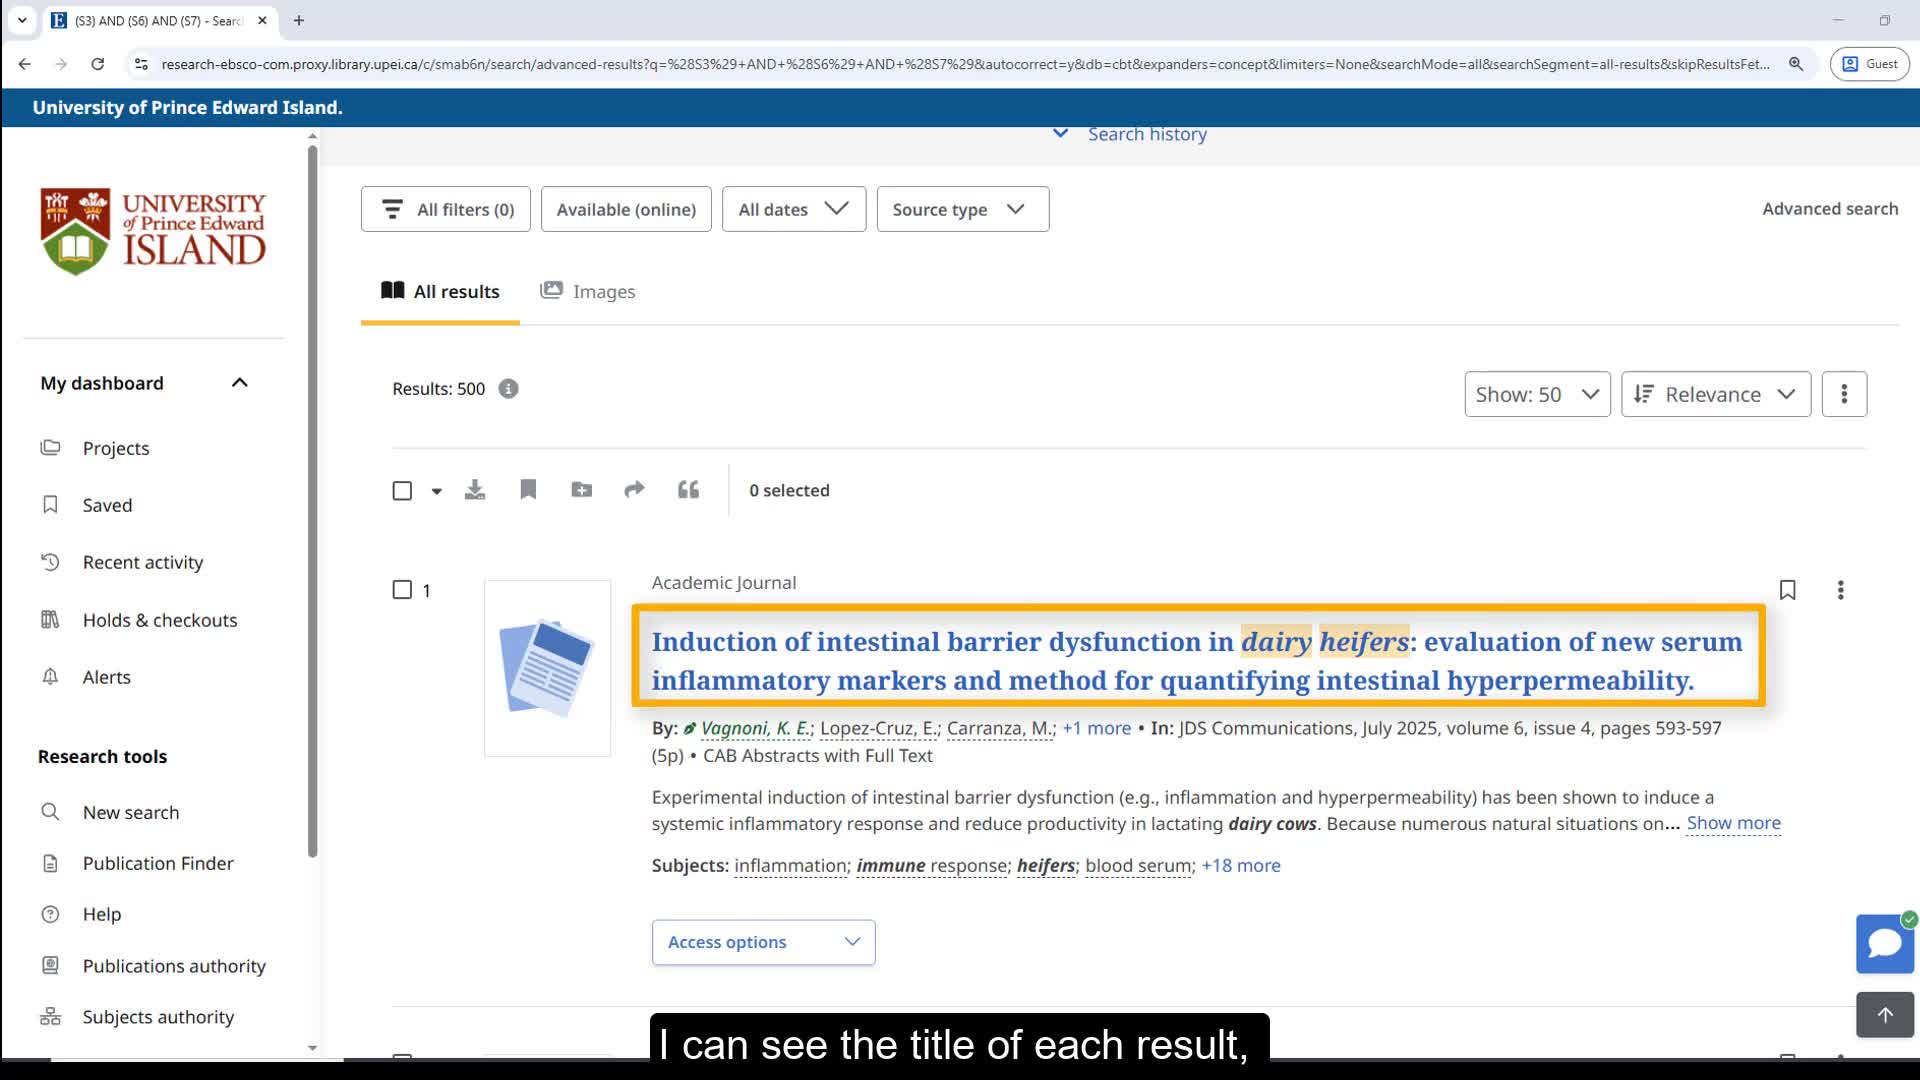The height and width of the screenshot is (1080, 1920).
Task: Switch to the Images tab
Action: [588, 291]
